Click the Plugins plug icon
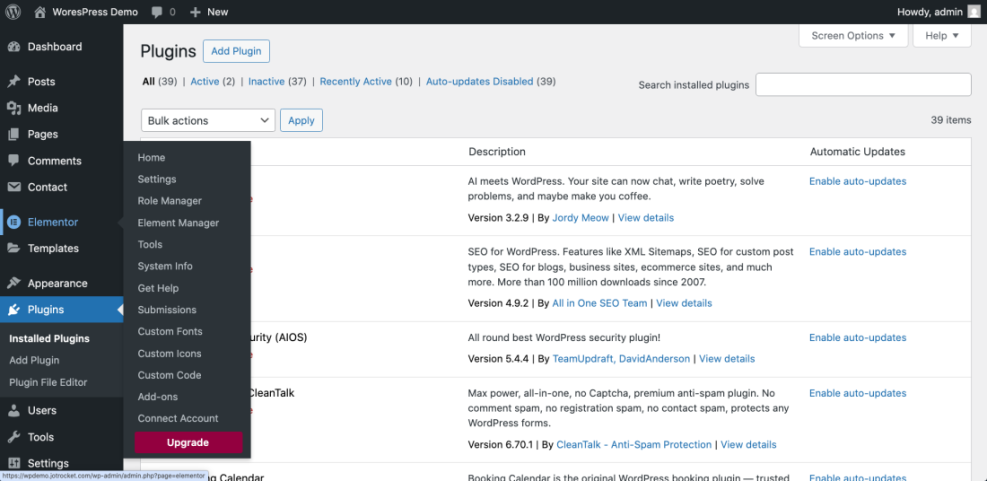 pyautogui.click(x=14, y=310)
